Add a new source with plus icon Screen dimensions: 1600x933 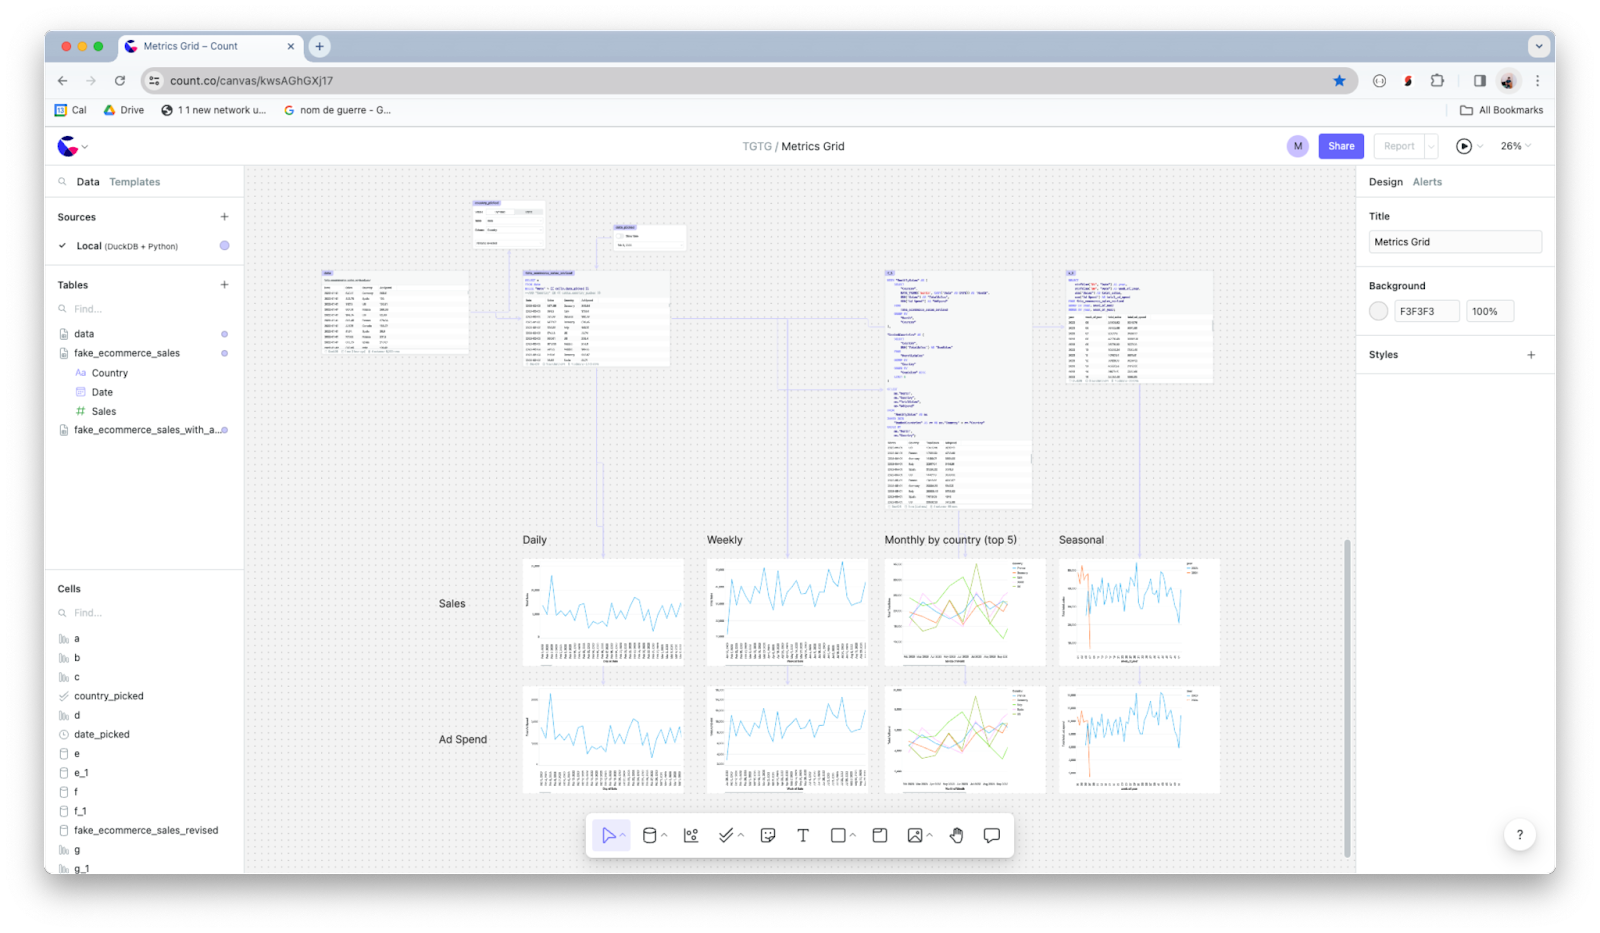pos(224,217)
